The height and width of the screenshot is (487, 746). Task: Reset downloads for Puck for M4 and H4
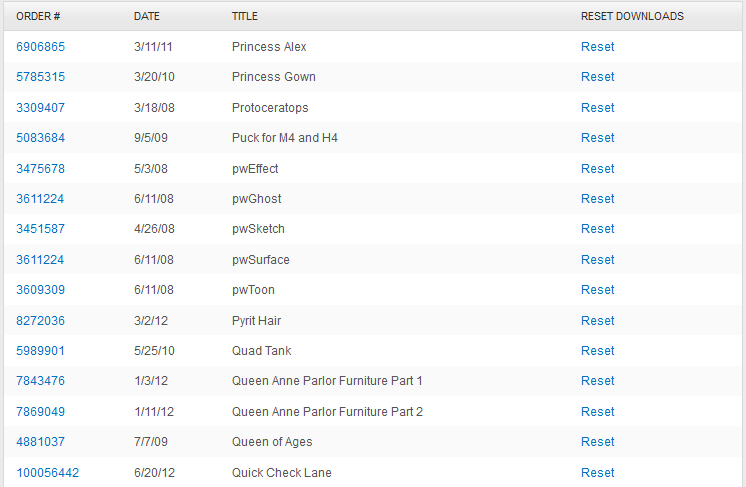click(x=597, y=138)
